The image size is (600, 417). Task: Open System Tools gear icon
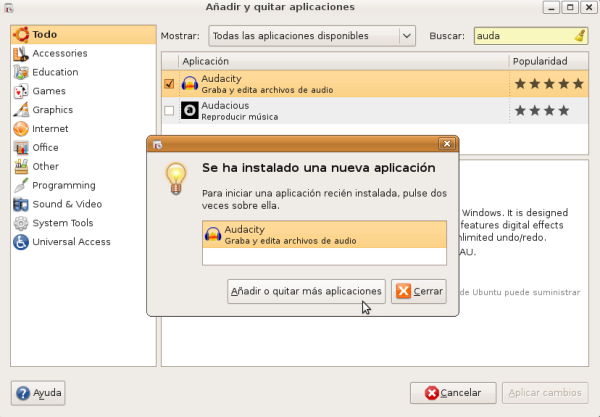[x=20, y=223]
